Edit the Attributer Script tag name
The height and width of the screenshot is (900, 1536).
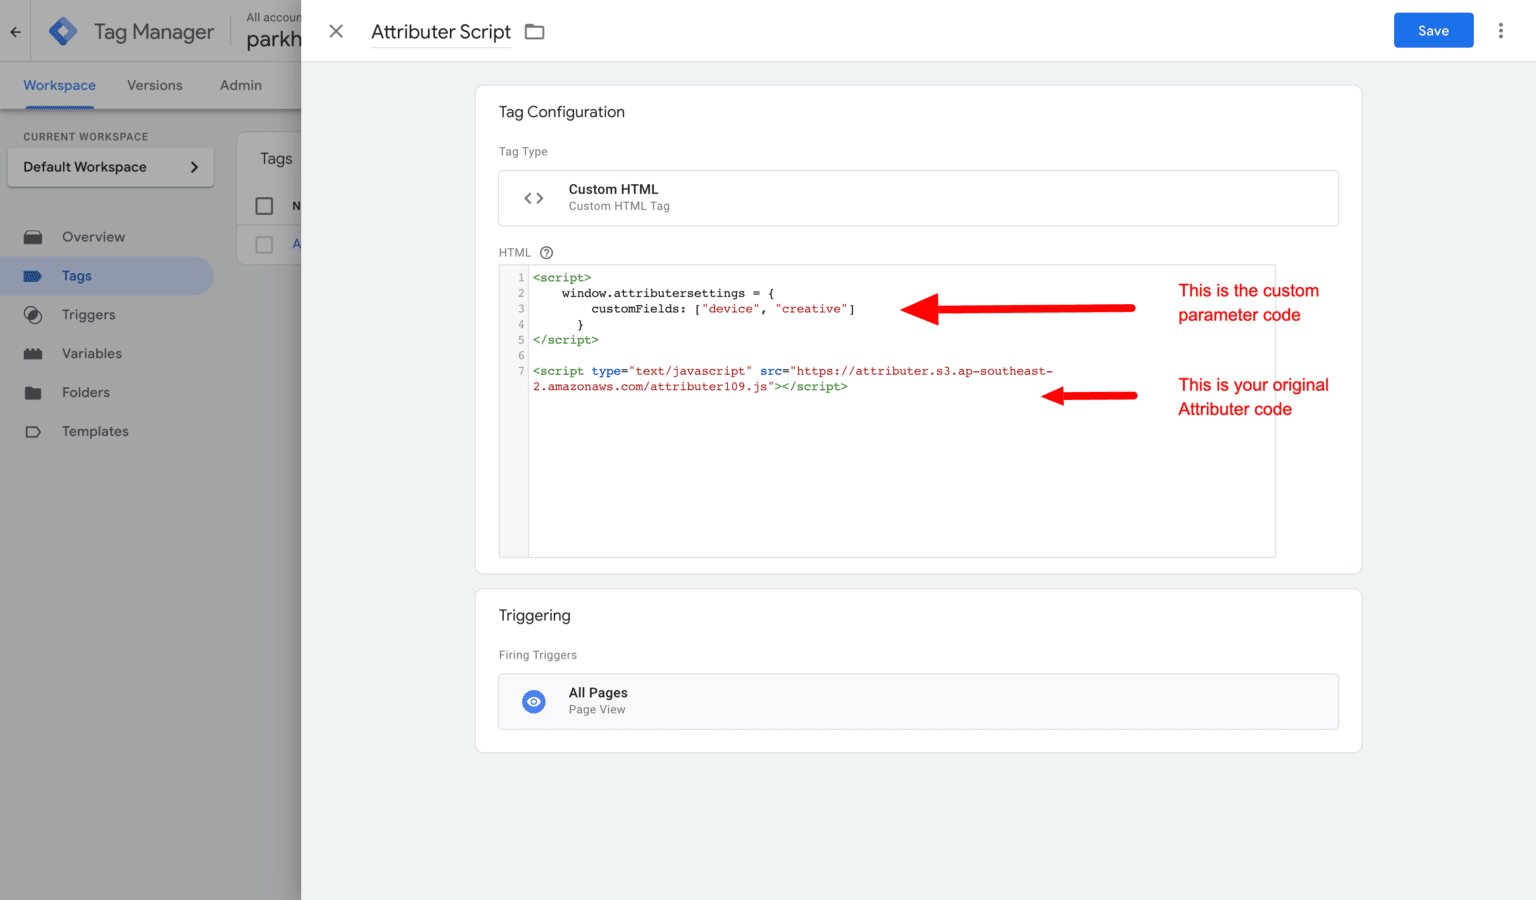pos(441,32)
